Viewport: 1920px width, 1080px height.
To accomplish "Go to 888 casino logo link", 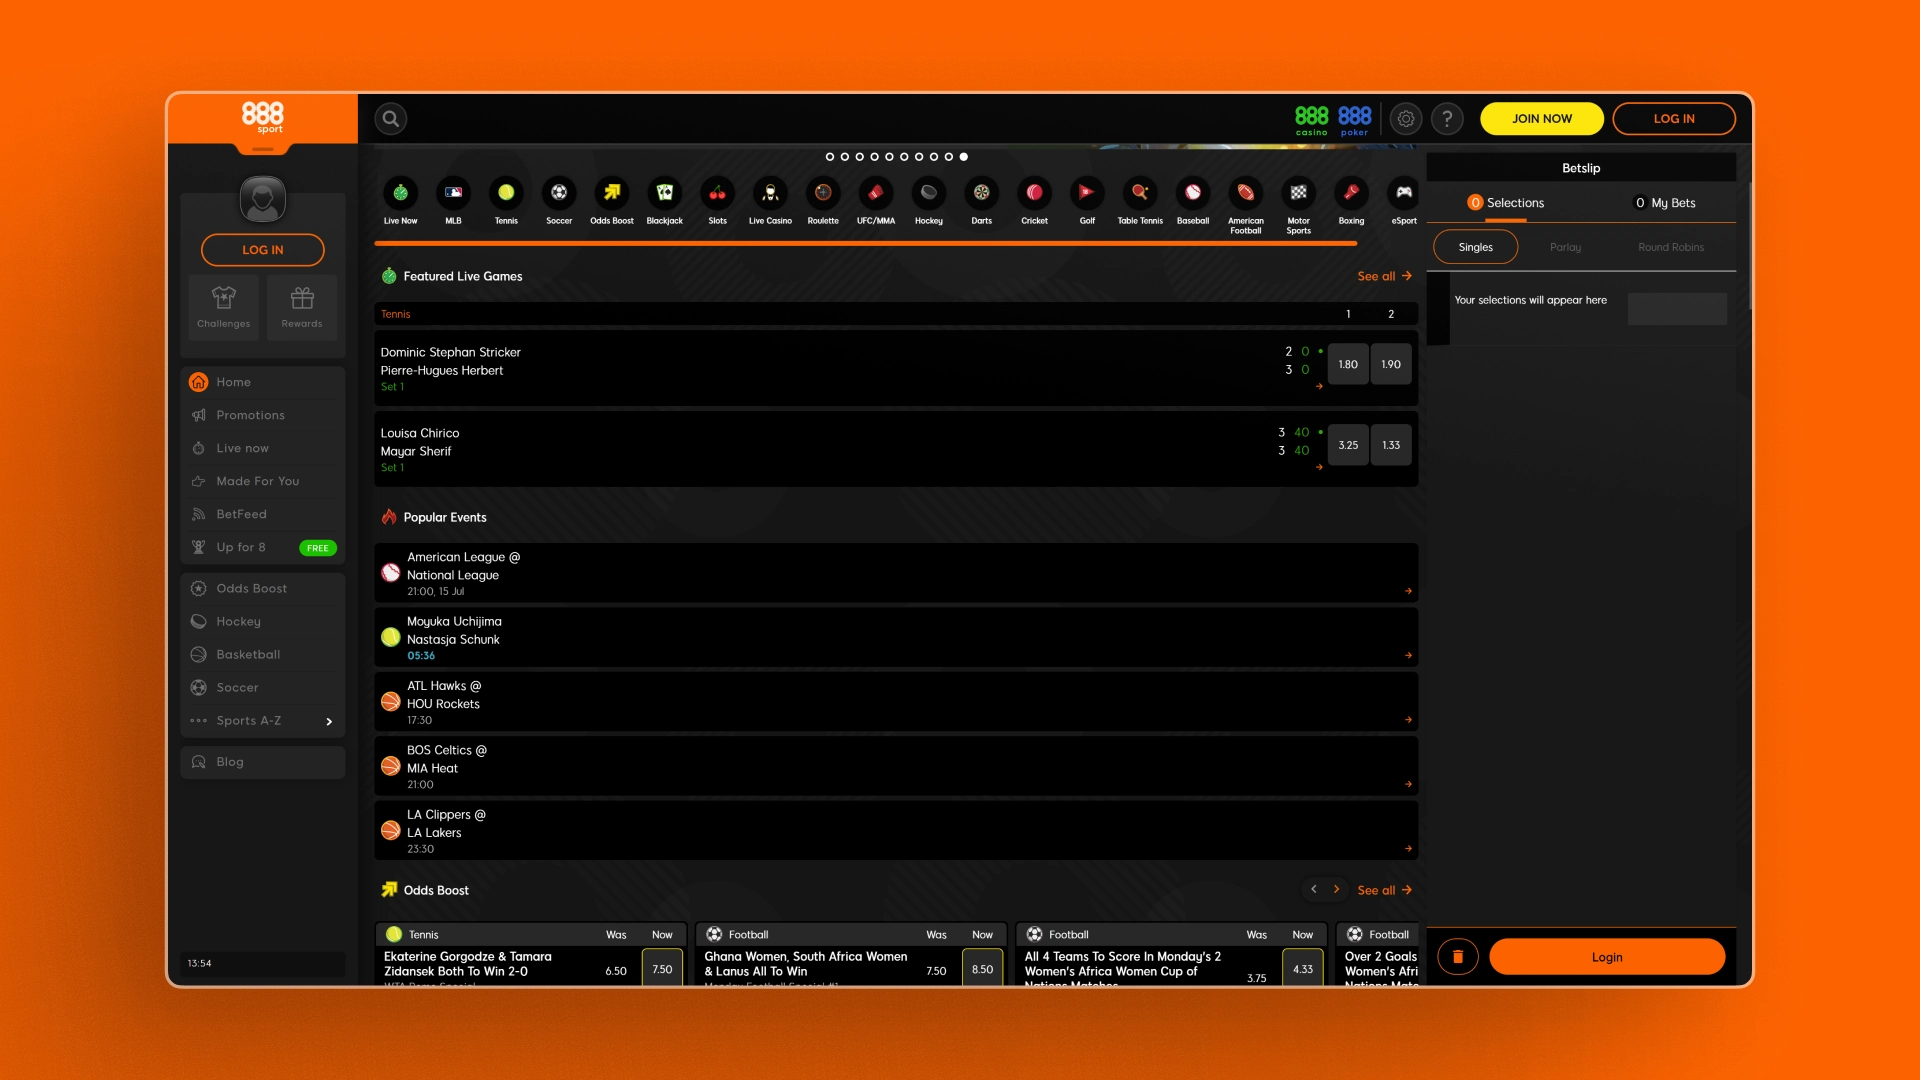I will tap(1311, 120).
